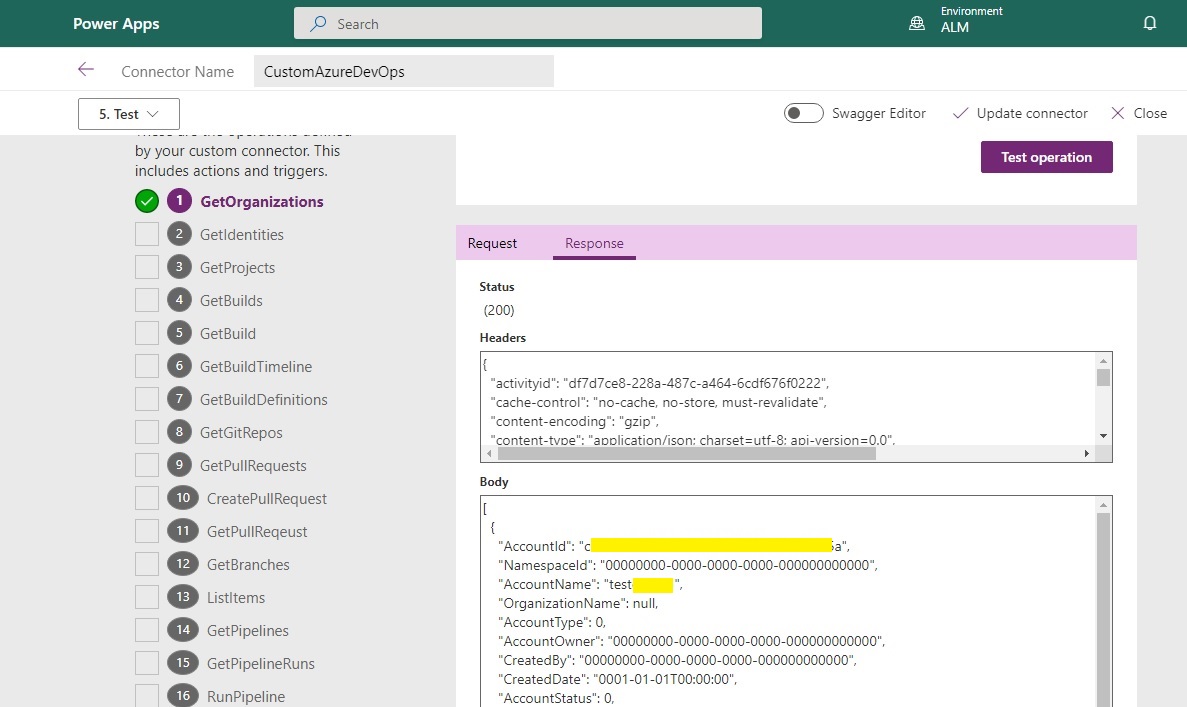Navigate back using the back arrow
1187x707 pixels.
[85, 70]
